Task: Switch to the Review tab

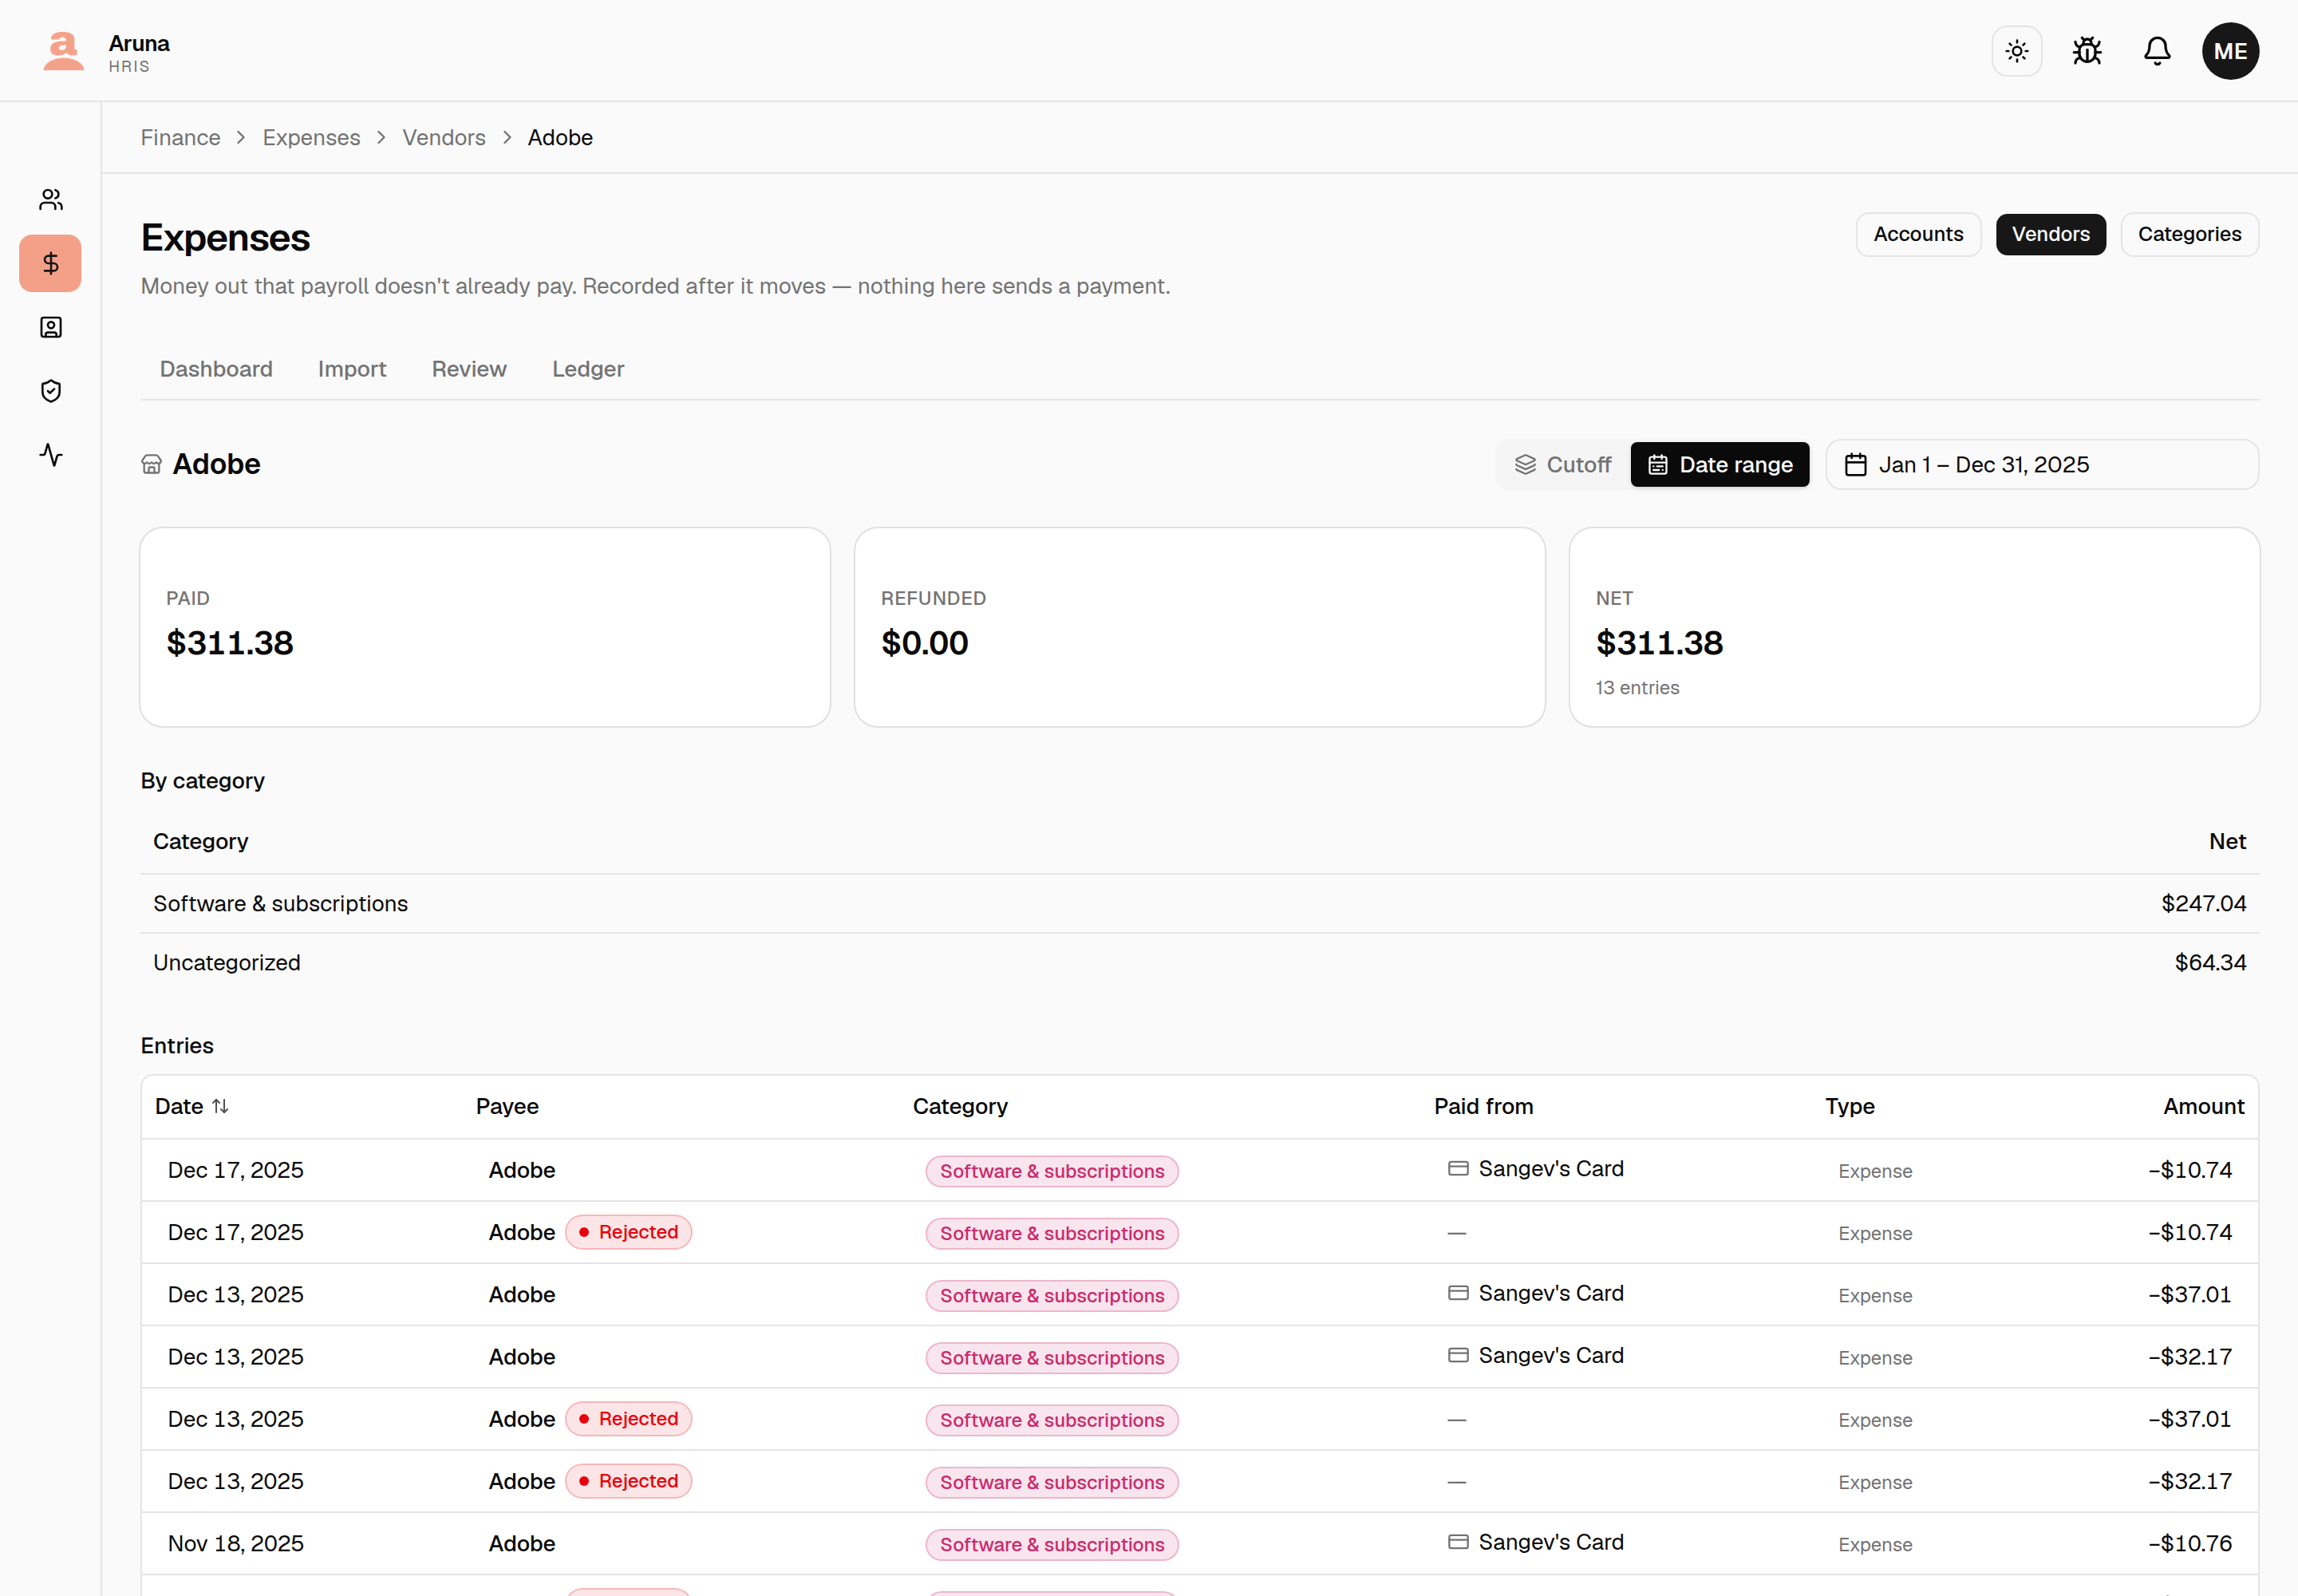Action: 469,369
